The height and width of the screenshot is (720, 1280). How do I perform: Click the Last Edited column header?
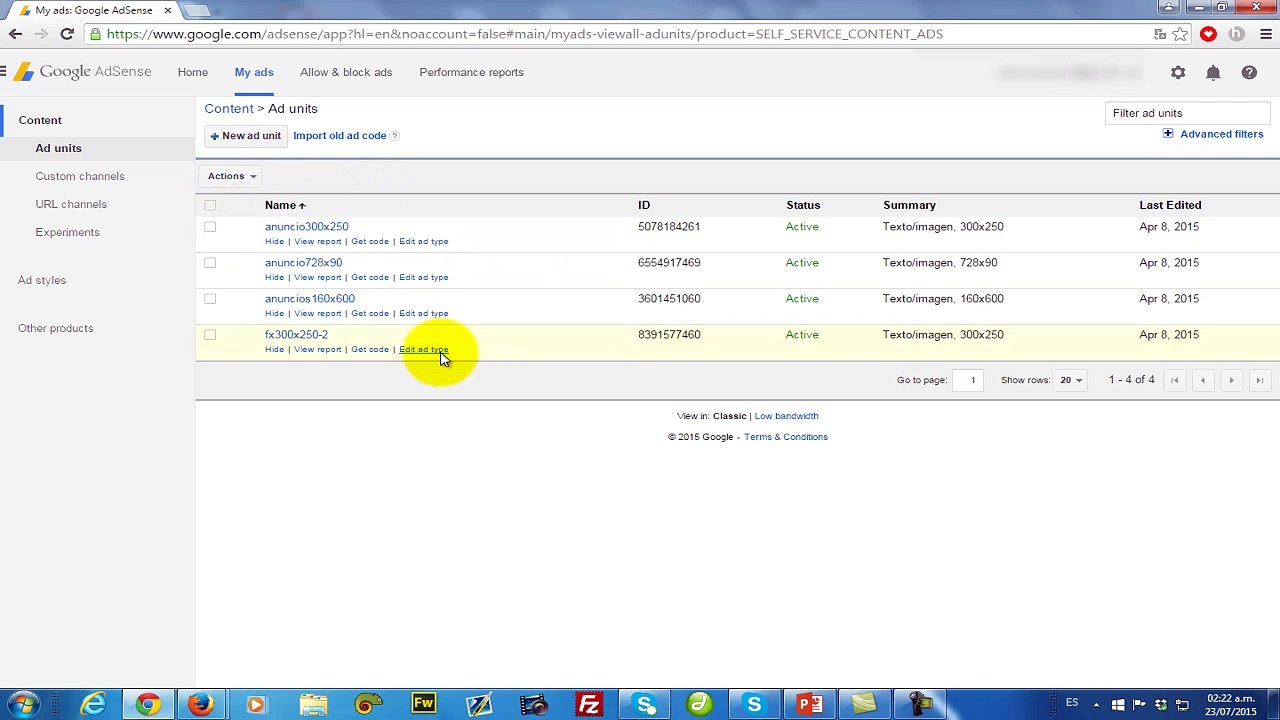(x=1170, y=205)
